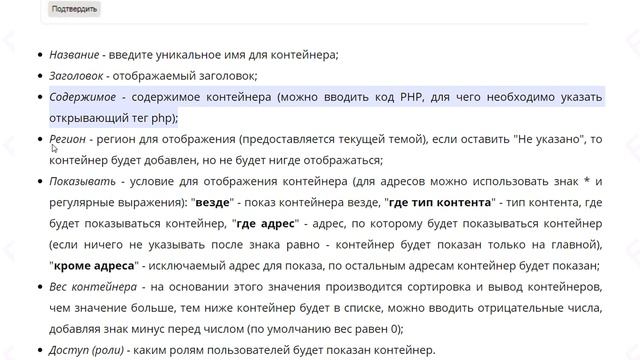640x360 pixels.
Task: Click text введите уникальное имя для контейнера
Action: pos(222,55)
